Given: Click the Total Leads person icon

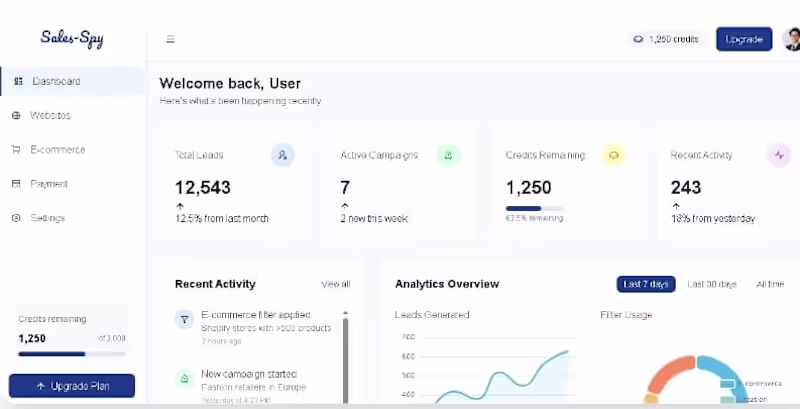Looking at the screenshot, I should tap(283, 155).
